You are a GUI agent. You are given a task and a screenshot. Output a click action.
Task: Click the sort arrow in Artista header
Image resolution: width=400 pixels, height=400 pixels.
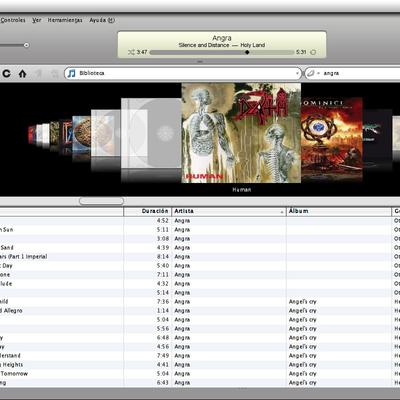(x=282, y=212)
